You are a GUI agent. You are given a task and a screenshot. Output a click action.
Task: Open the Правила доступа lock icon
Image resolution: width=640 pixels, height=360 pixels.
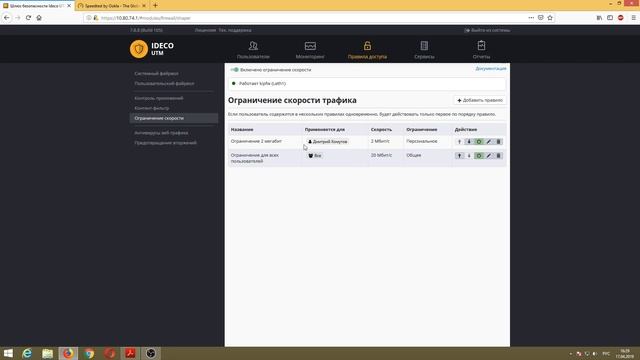[367, 46]
